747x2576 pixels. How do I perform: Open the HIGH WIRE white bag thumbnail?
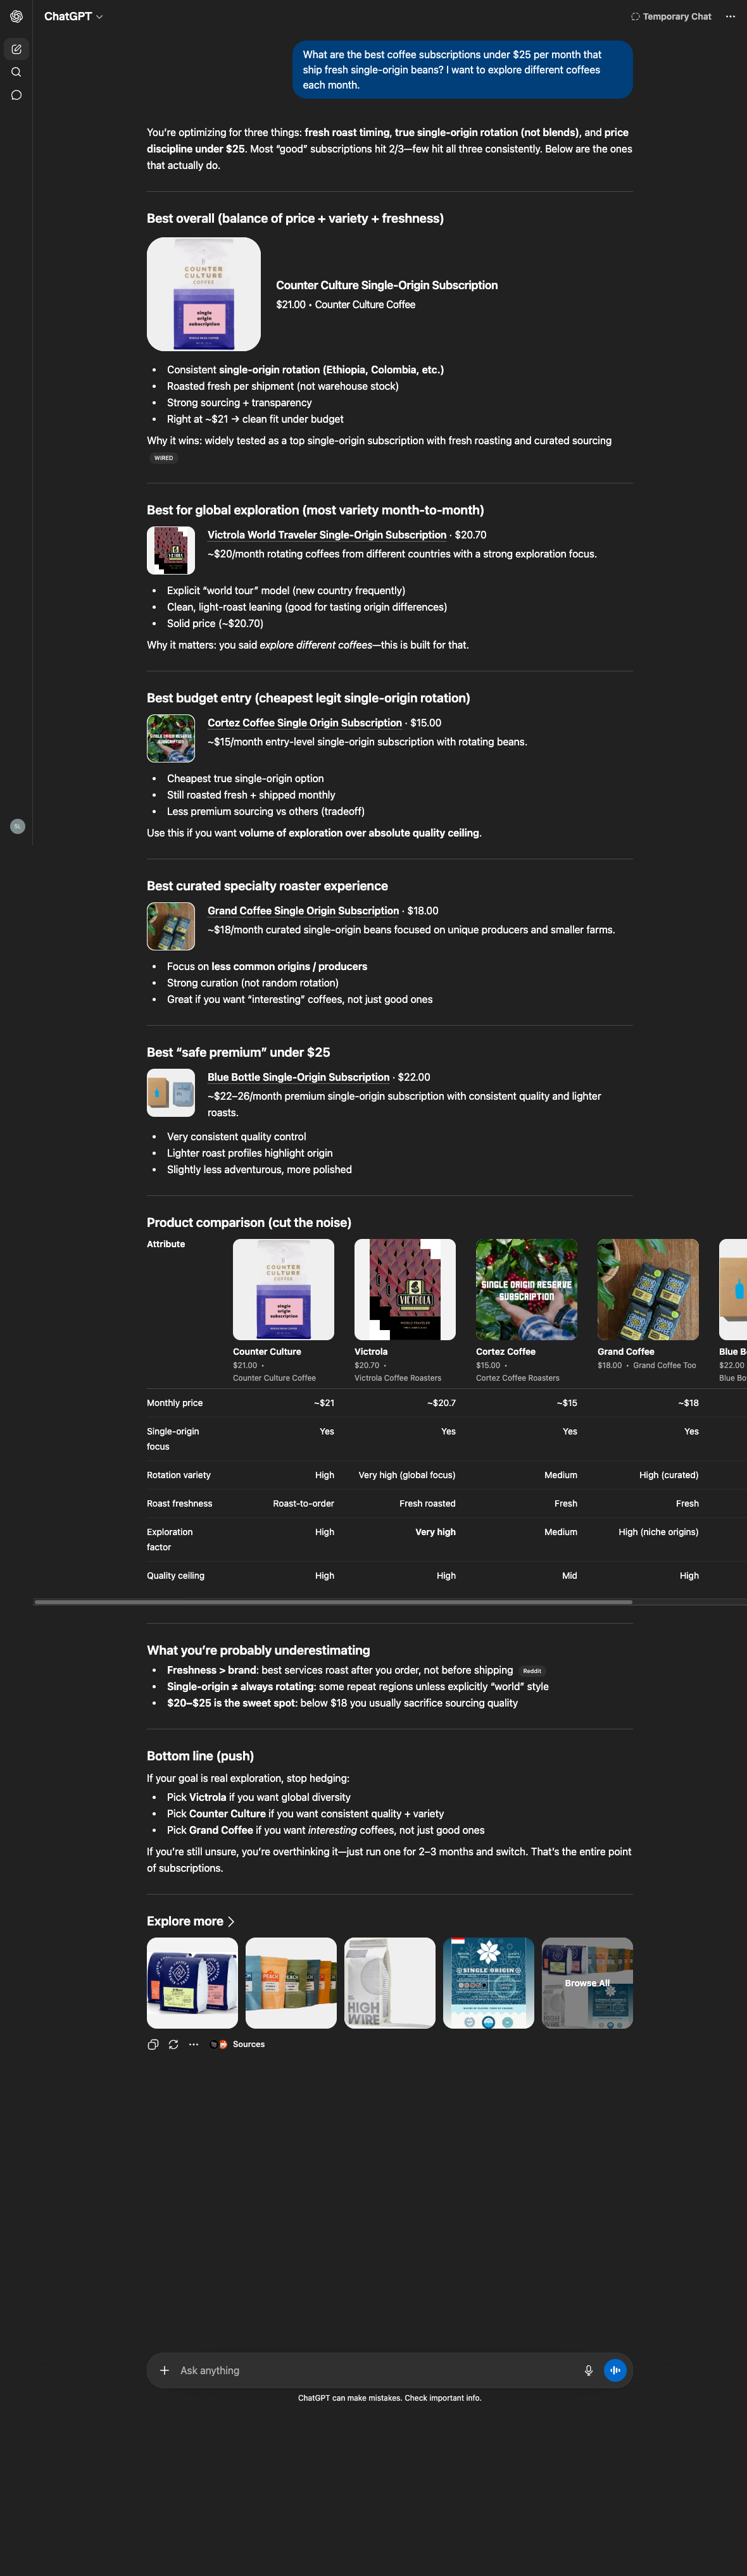390,1983
